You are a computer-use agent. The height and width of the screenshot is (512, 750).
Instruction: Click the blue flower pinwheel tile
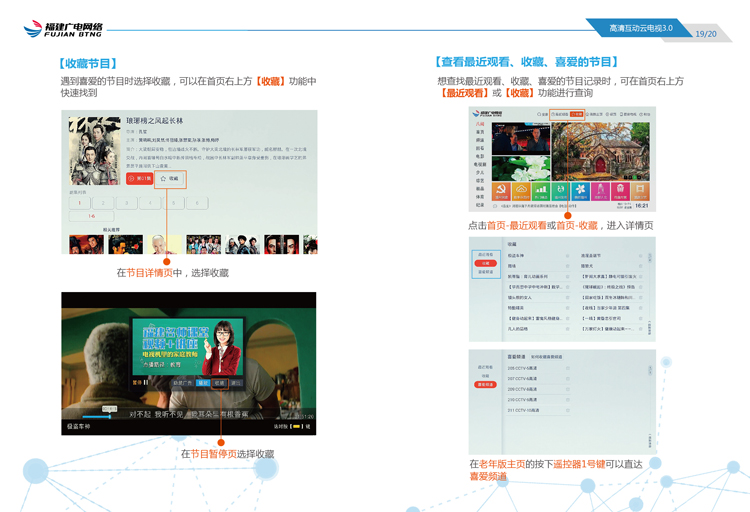pyautogui.click(x=581, y=191)
